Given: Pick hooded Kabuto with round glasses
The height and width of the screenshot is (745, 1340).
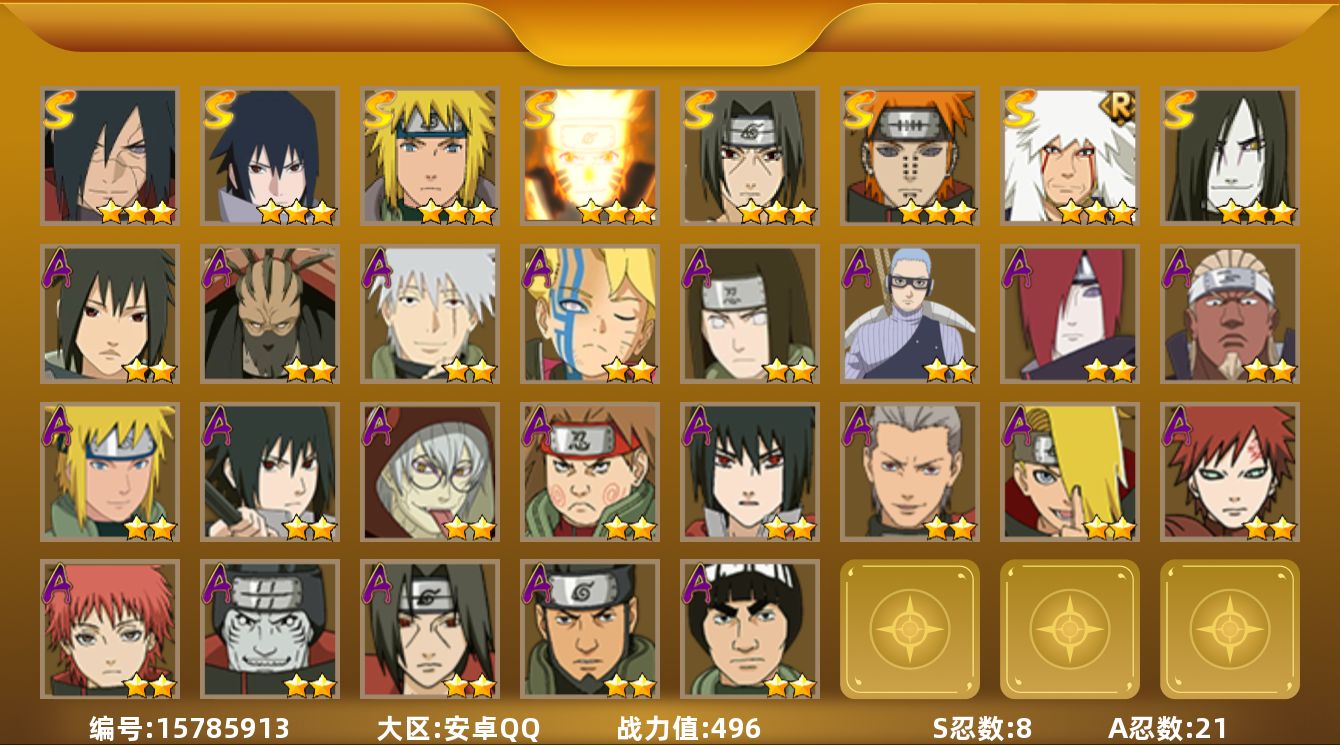Looking at the screenshot, I should 430,472.
